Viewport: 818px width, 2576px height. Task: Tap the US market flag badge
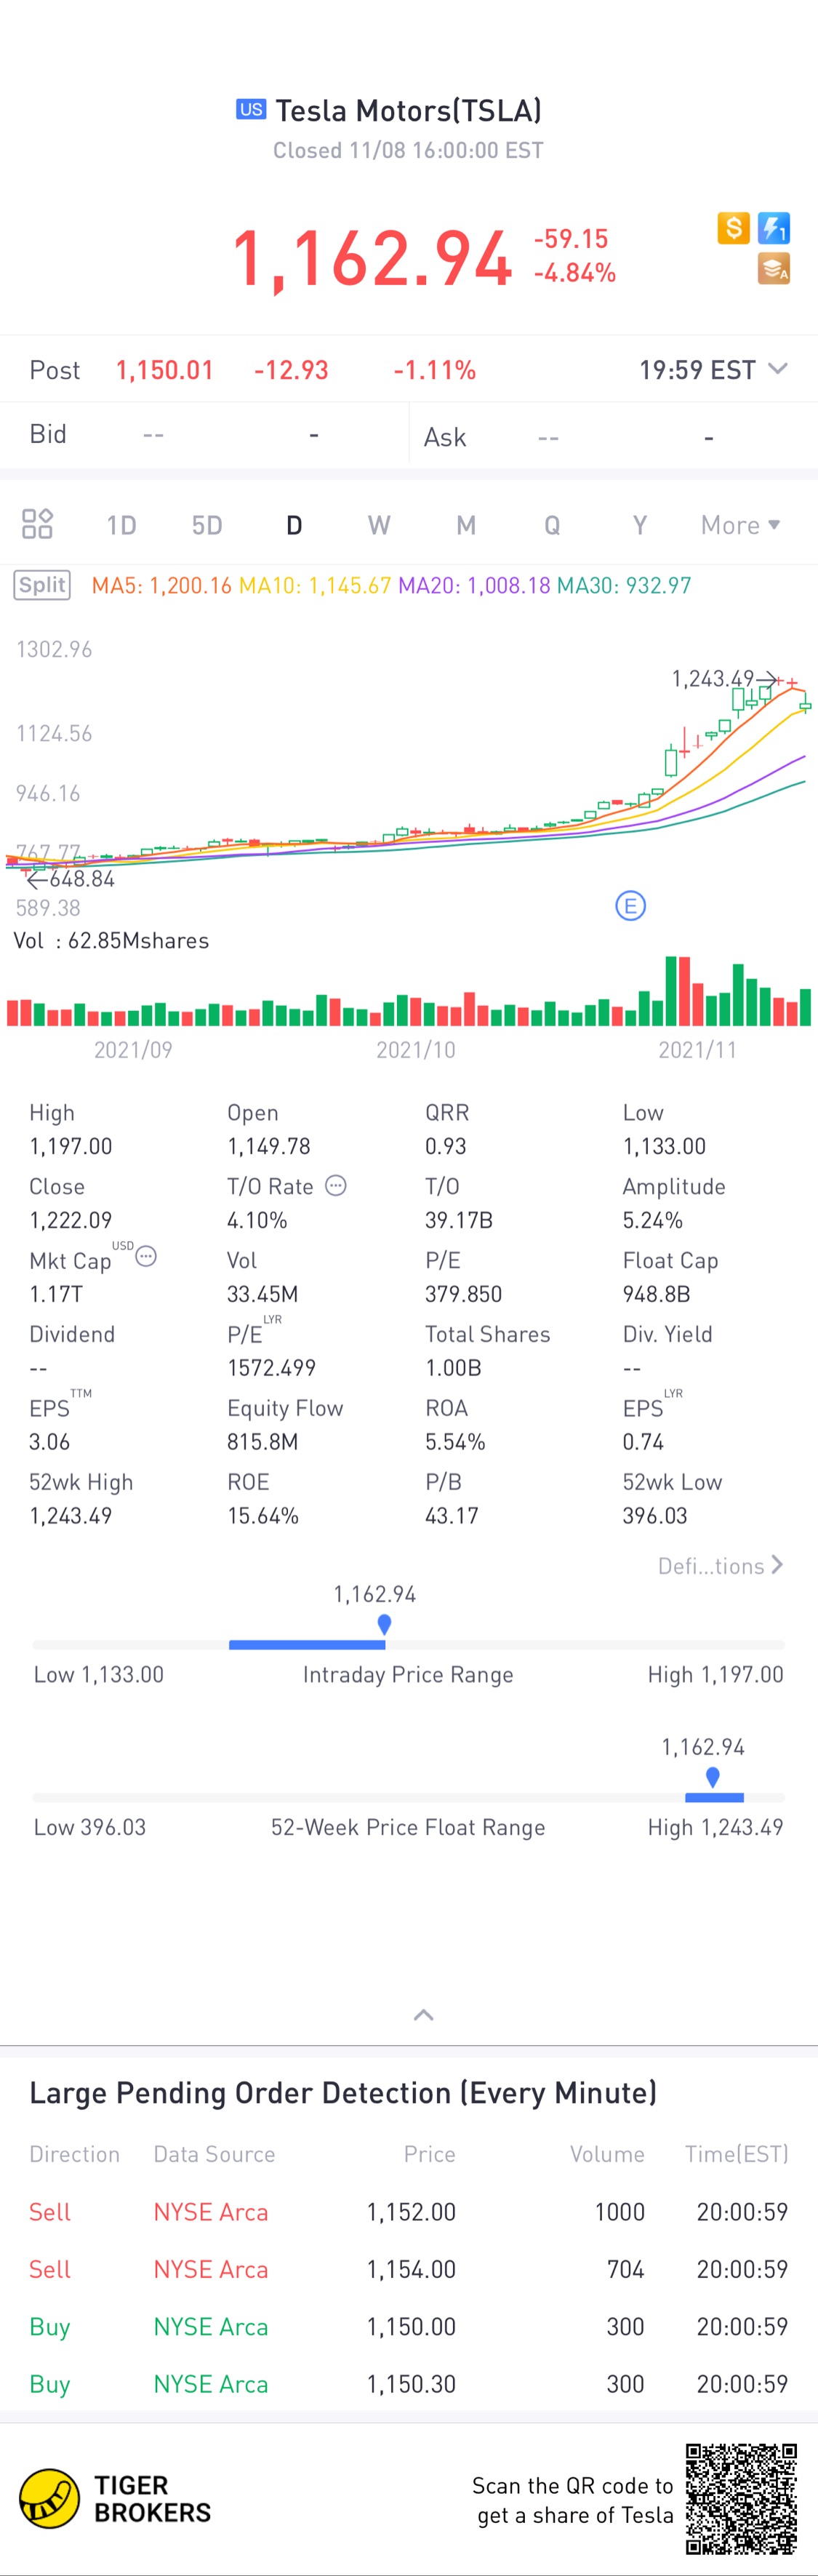coord(251,110)
